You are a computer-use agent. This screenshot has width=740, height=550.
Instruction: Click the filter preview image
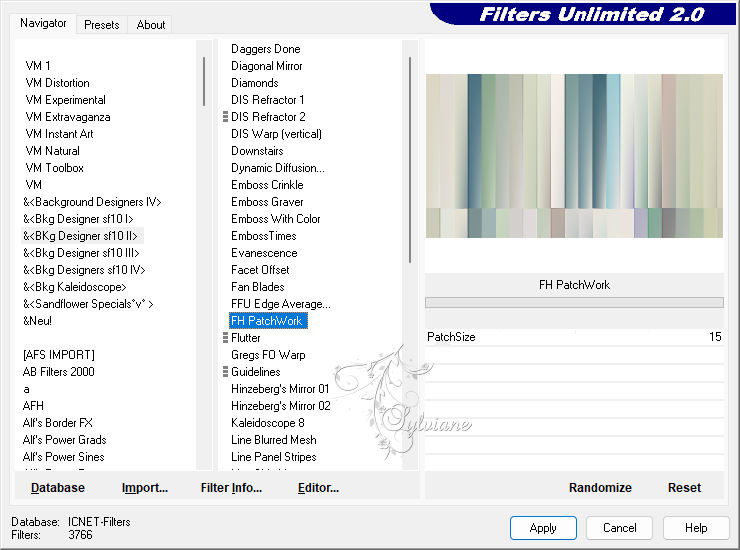click(574, 156)
